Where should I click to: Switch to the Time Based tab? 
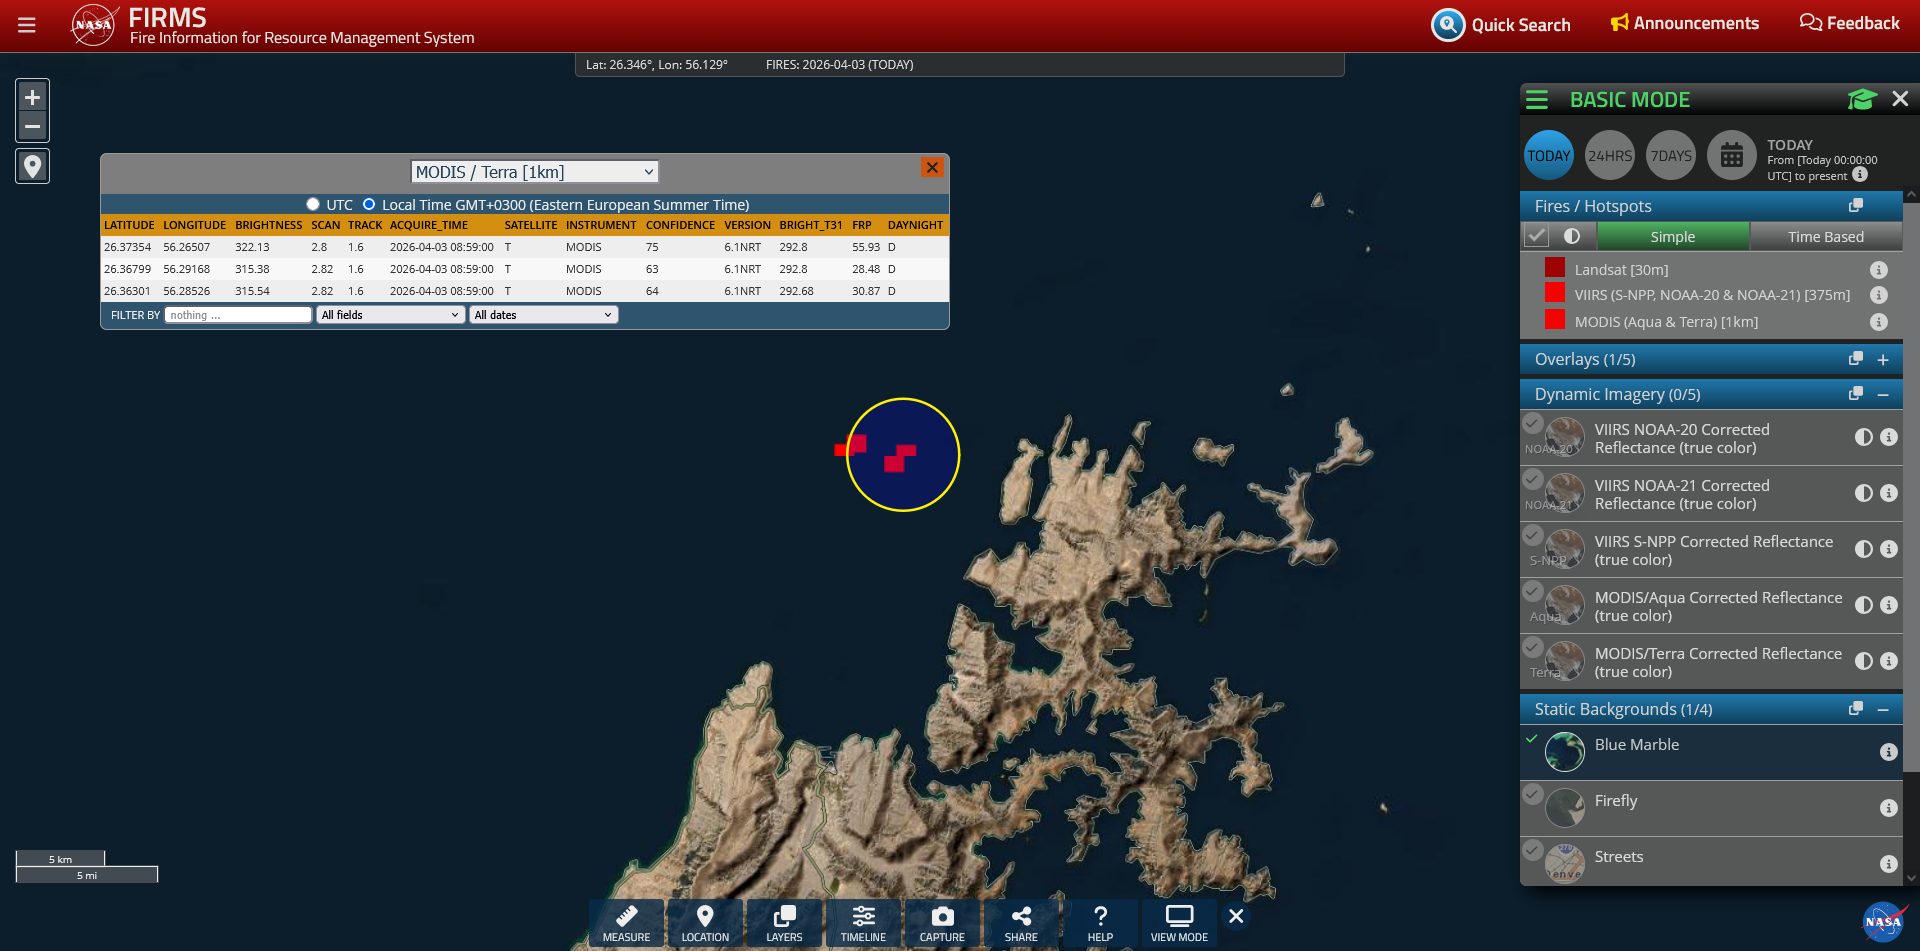pyautogui.click(x=1825, y=237)
